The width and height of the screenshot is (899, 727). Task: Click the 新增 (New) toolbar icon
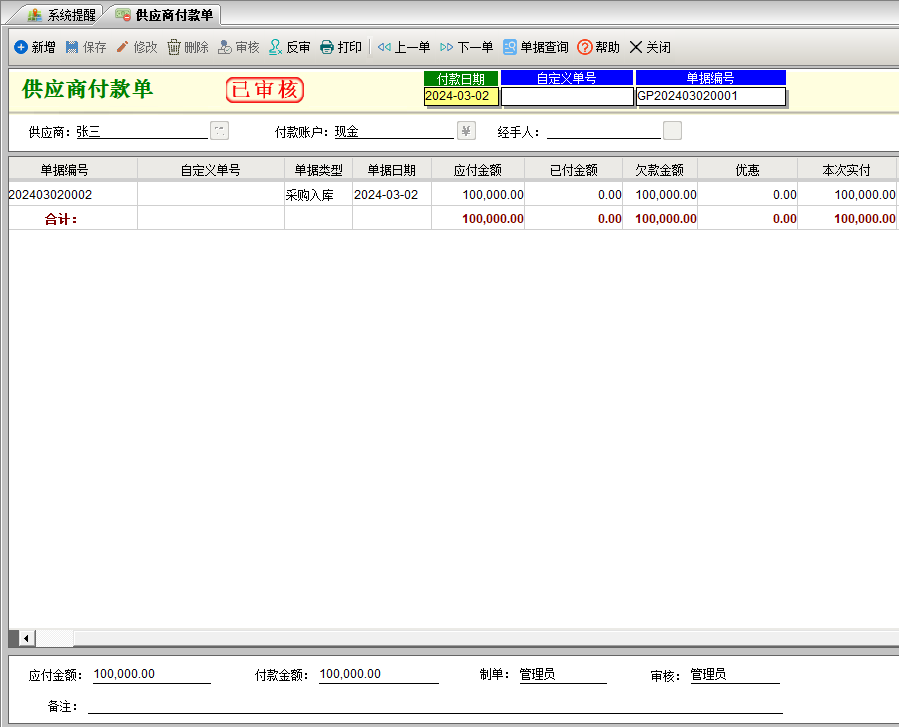tap(34, 47)
